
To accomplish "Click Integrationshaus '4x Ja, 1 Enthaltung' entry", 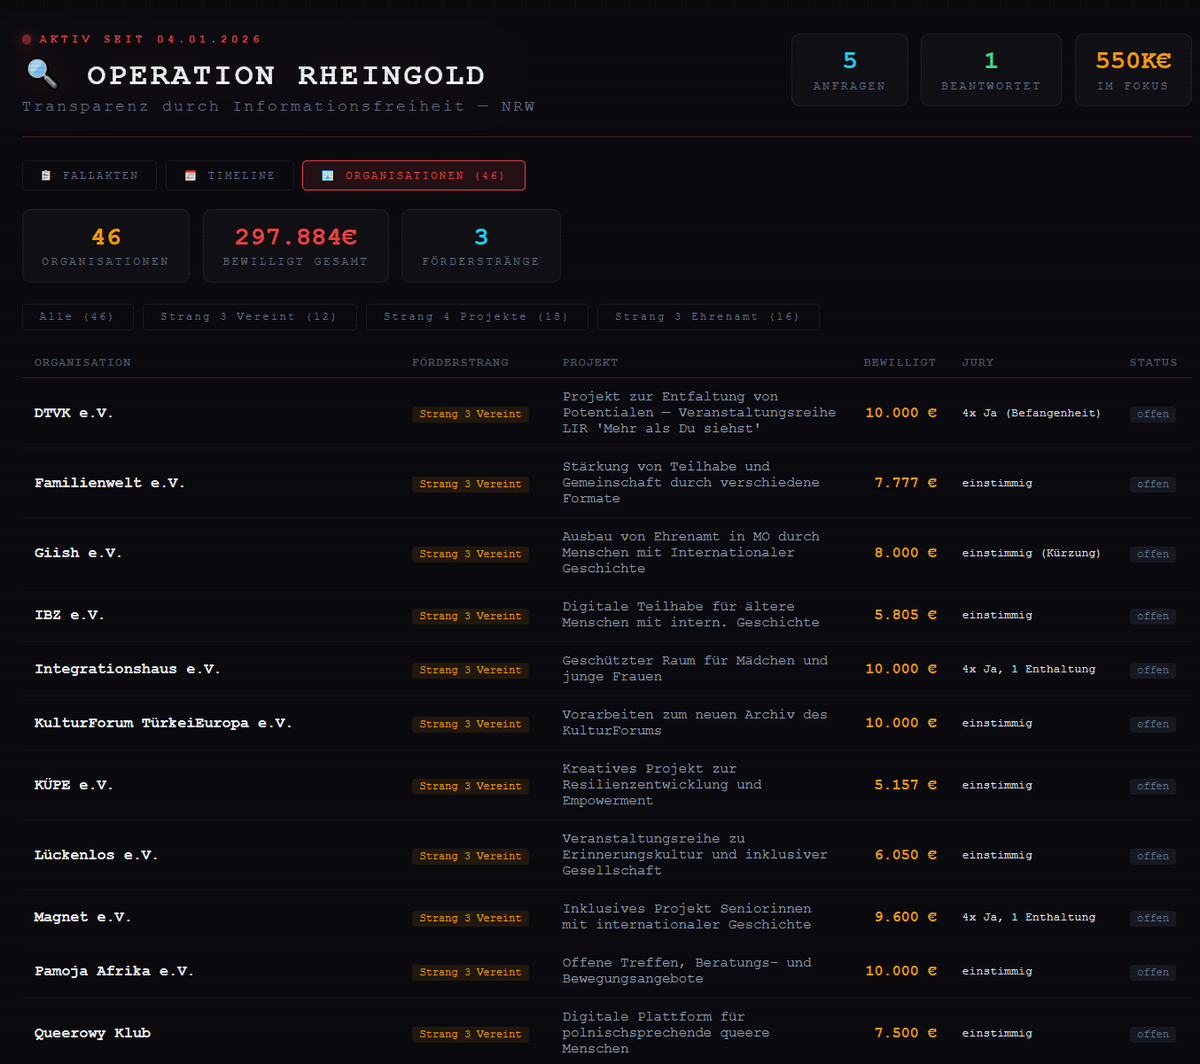I will (1029, 669).
